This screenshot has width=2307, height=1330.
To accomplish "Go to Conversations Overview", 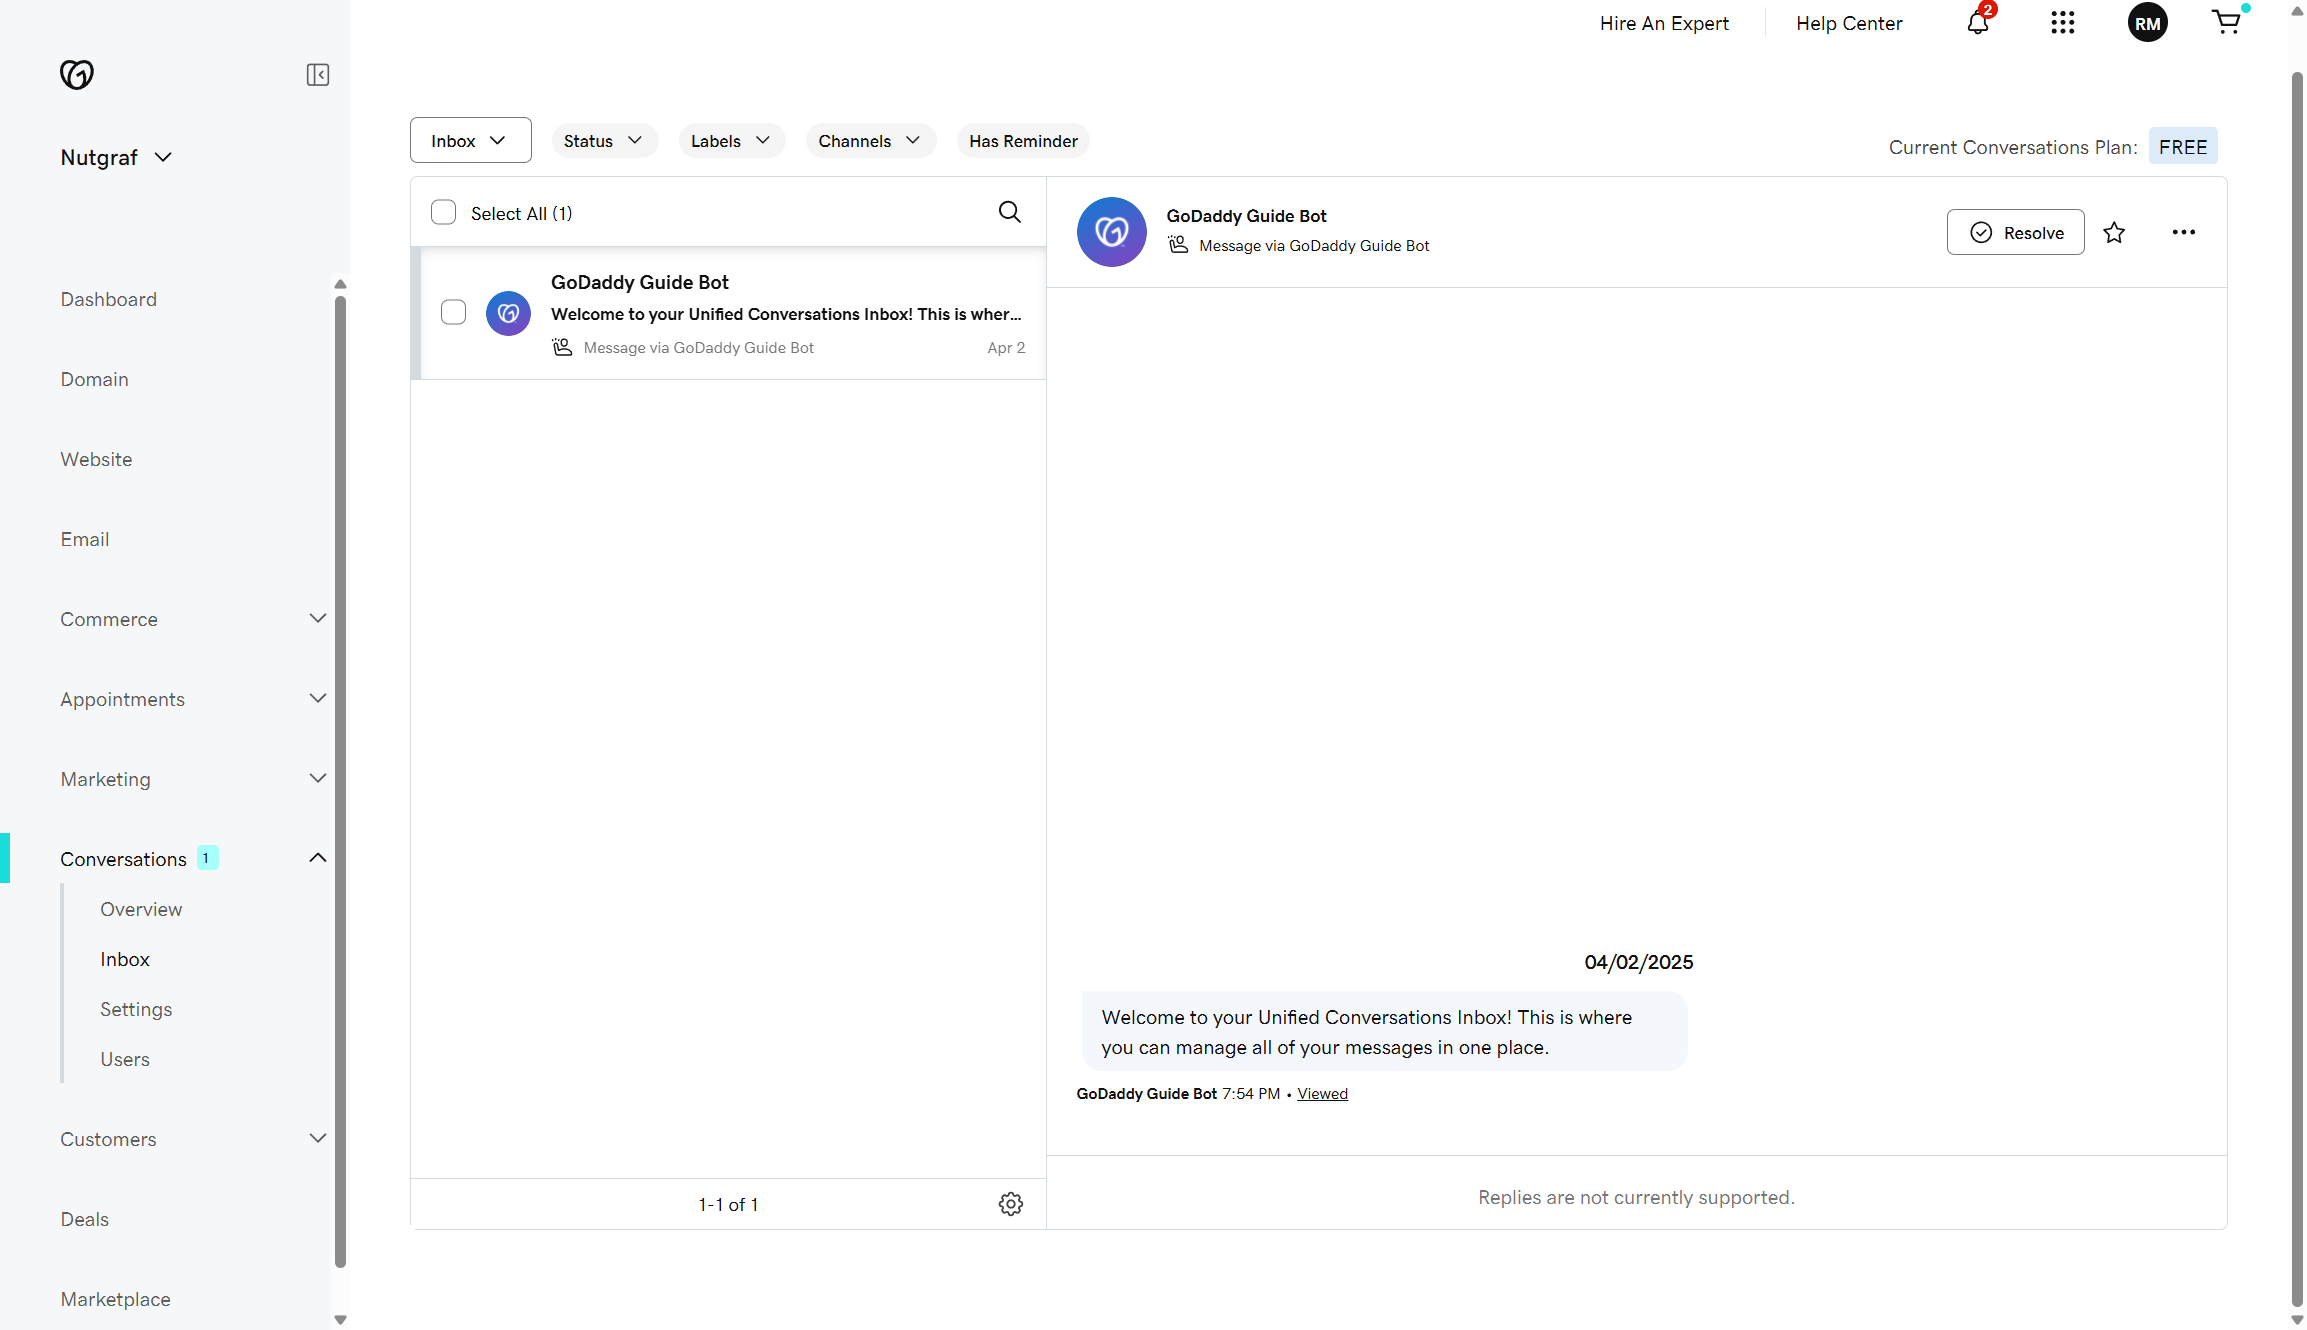I will (x=140, y=909).
